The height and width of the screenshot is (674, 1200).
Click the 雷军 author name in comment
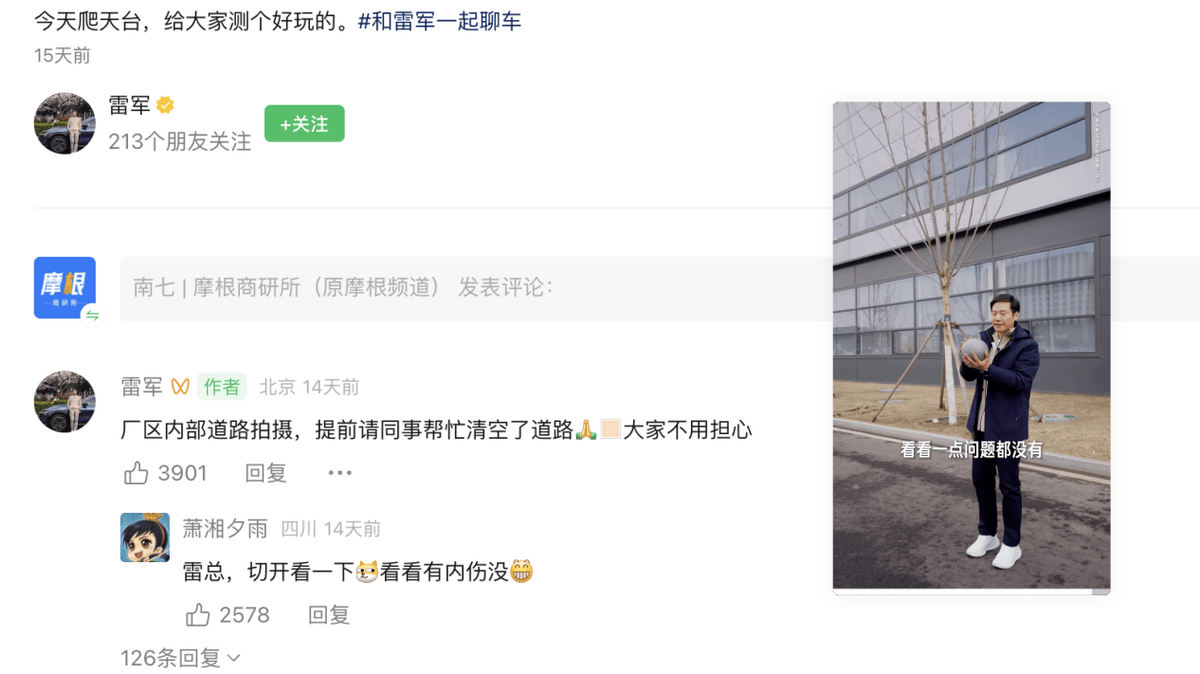point(141,386)
